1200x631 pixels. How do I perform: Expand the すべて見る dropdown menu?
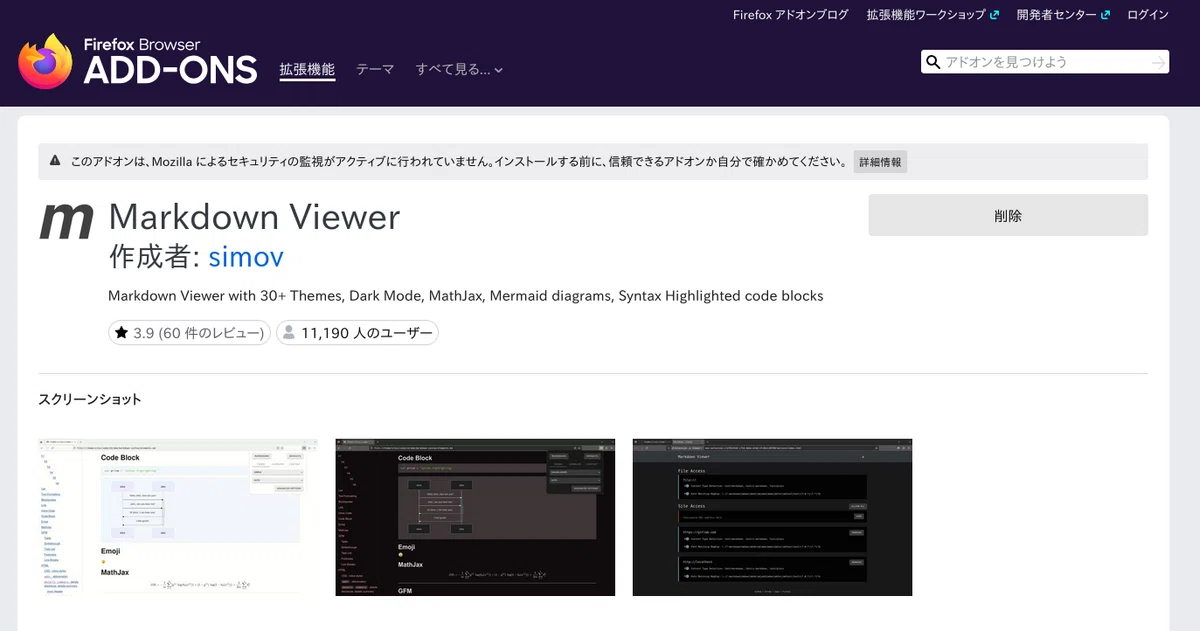pyautogui.click(x=459, y=70)
